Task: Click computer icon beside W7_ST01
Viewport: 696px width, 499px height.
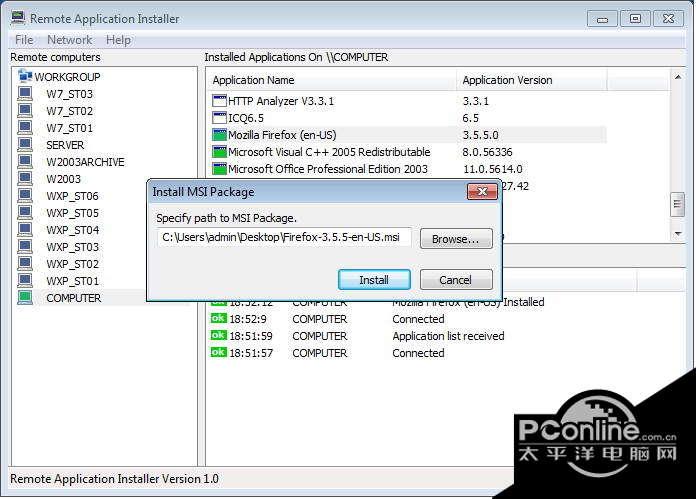Action: click(25, 127)
